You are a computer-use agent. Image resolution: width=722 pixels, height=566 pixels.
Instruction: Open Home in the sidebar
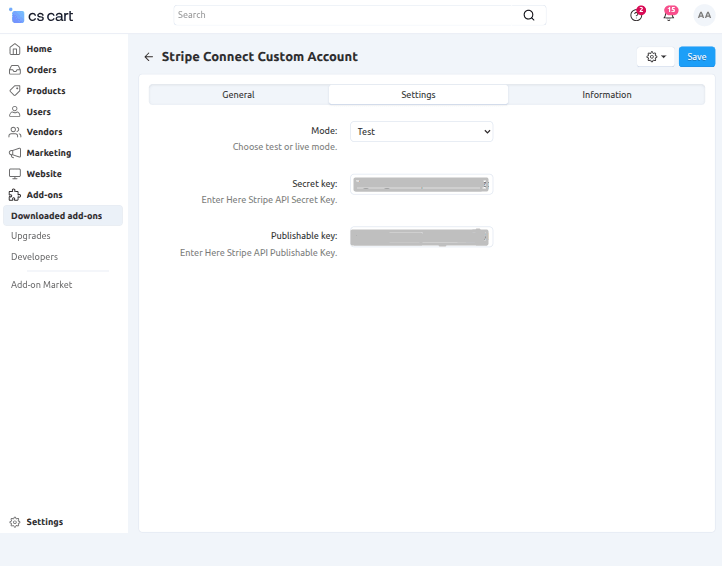(39, 49)
